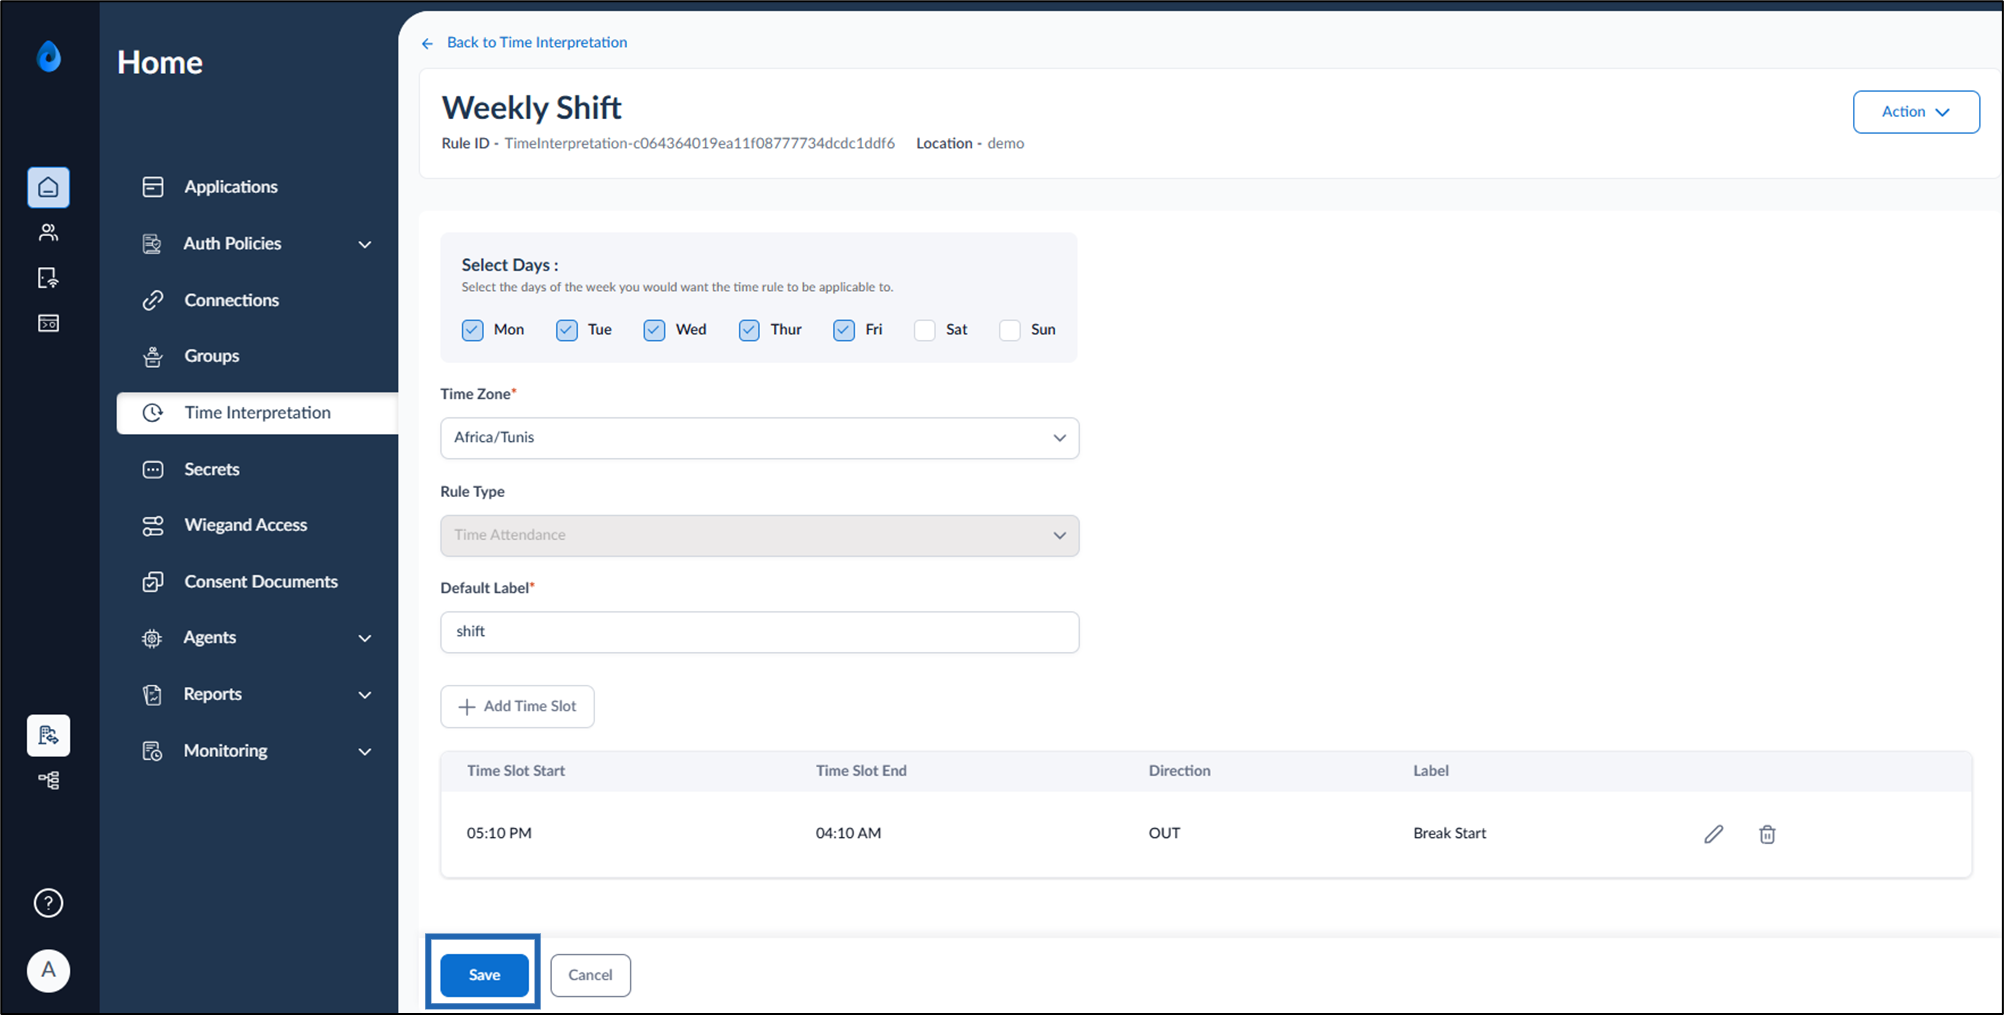Uncheck the Mon checkbox

tap(472, 330)
